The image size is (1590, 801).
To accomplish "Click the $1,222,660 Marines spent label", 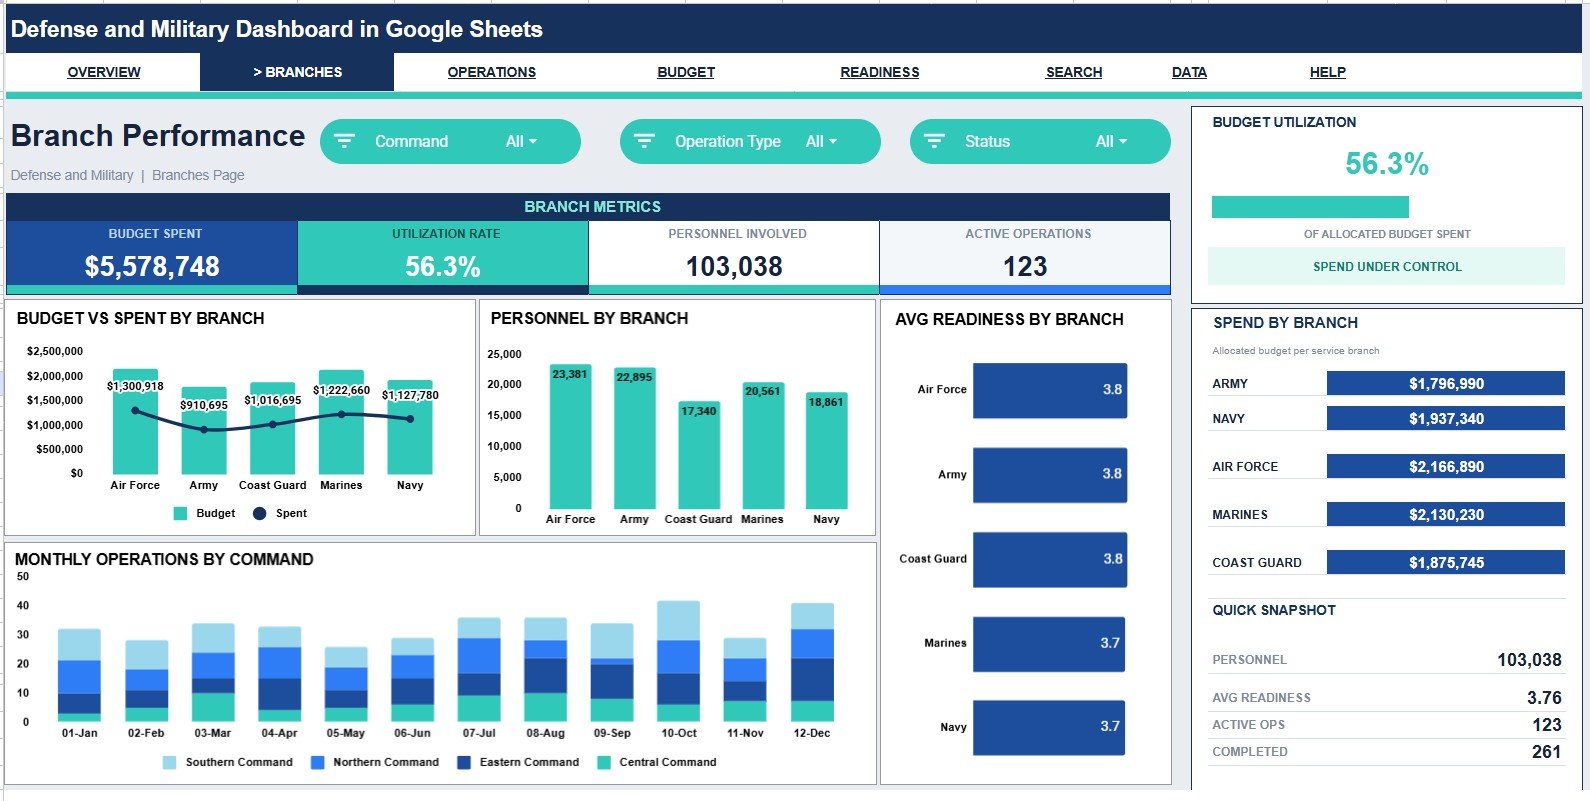I will pyautogui.click(x=341, y=390).
